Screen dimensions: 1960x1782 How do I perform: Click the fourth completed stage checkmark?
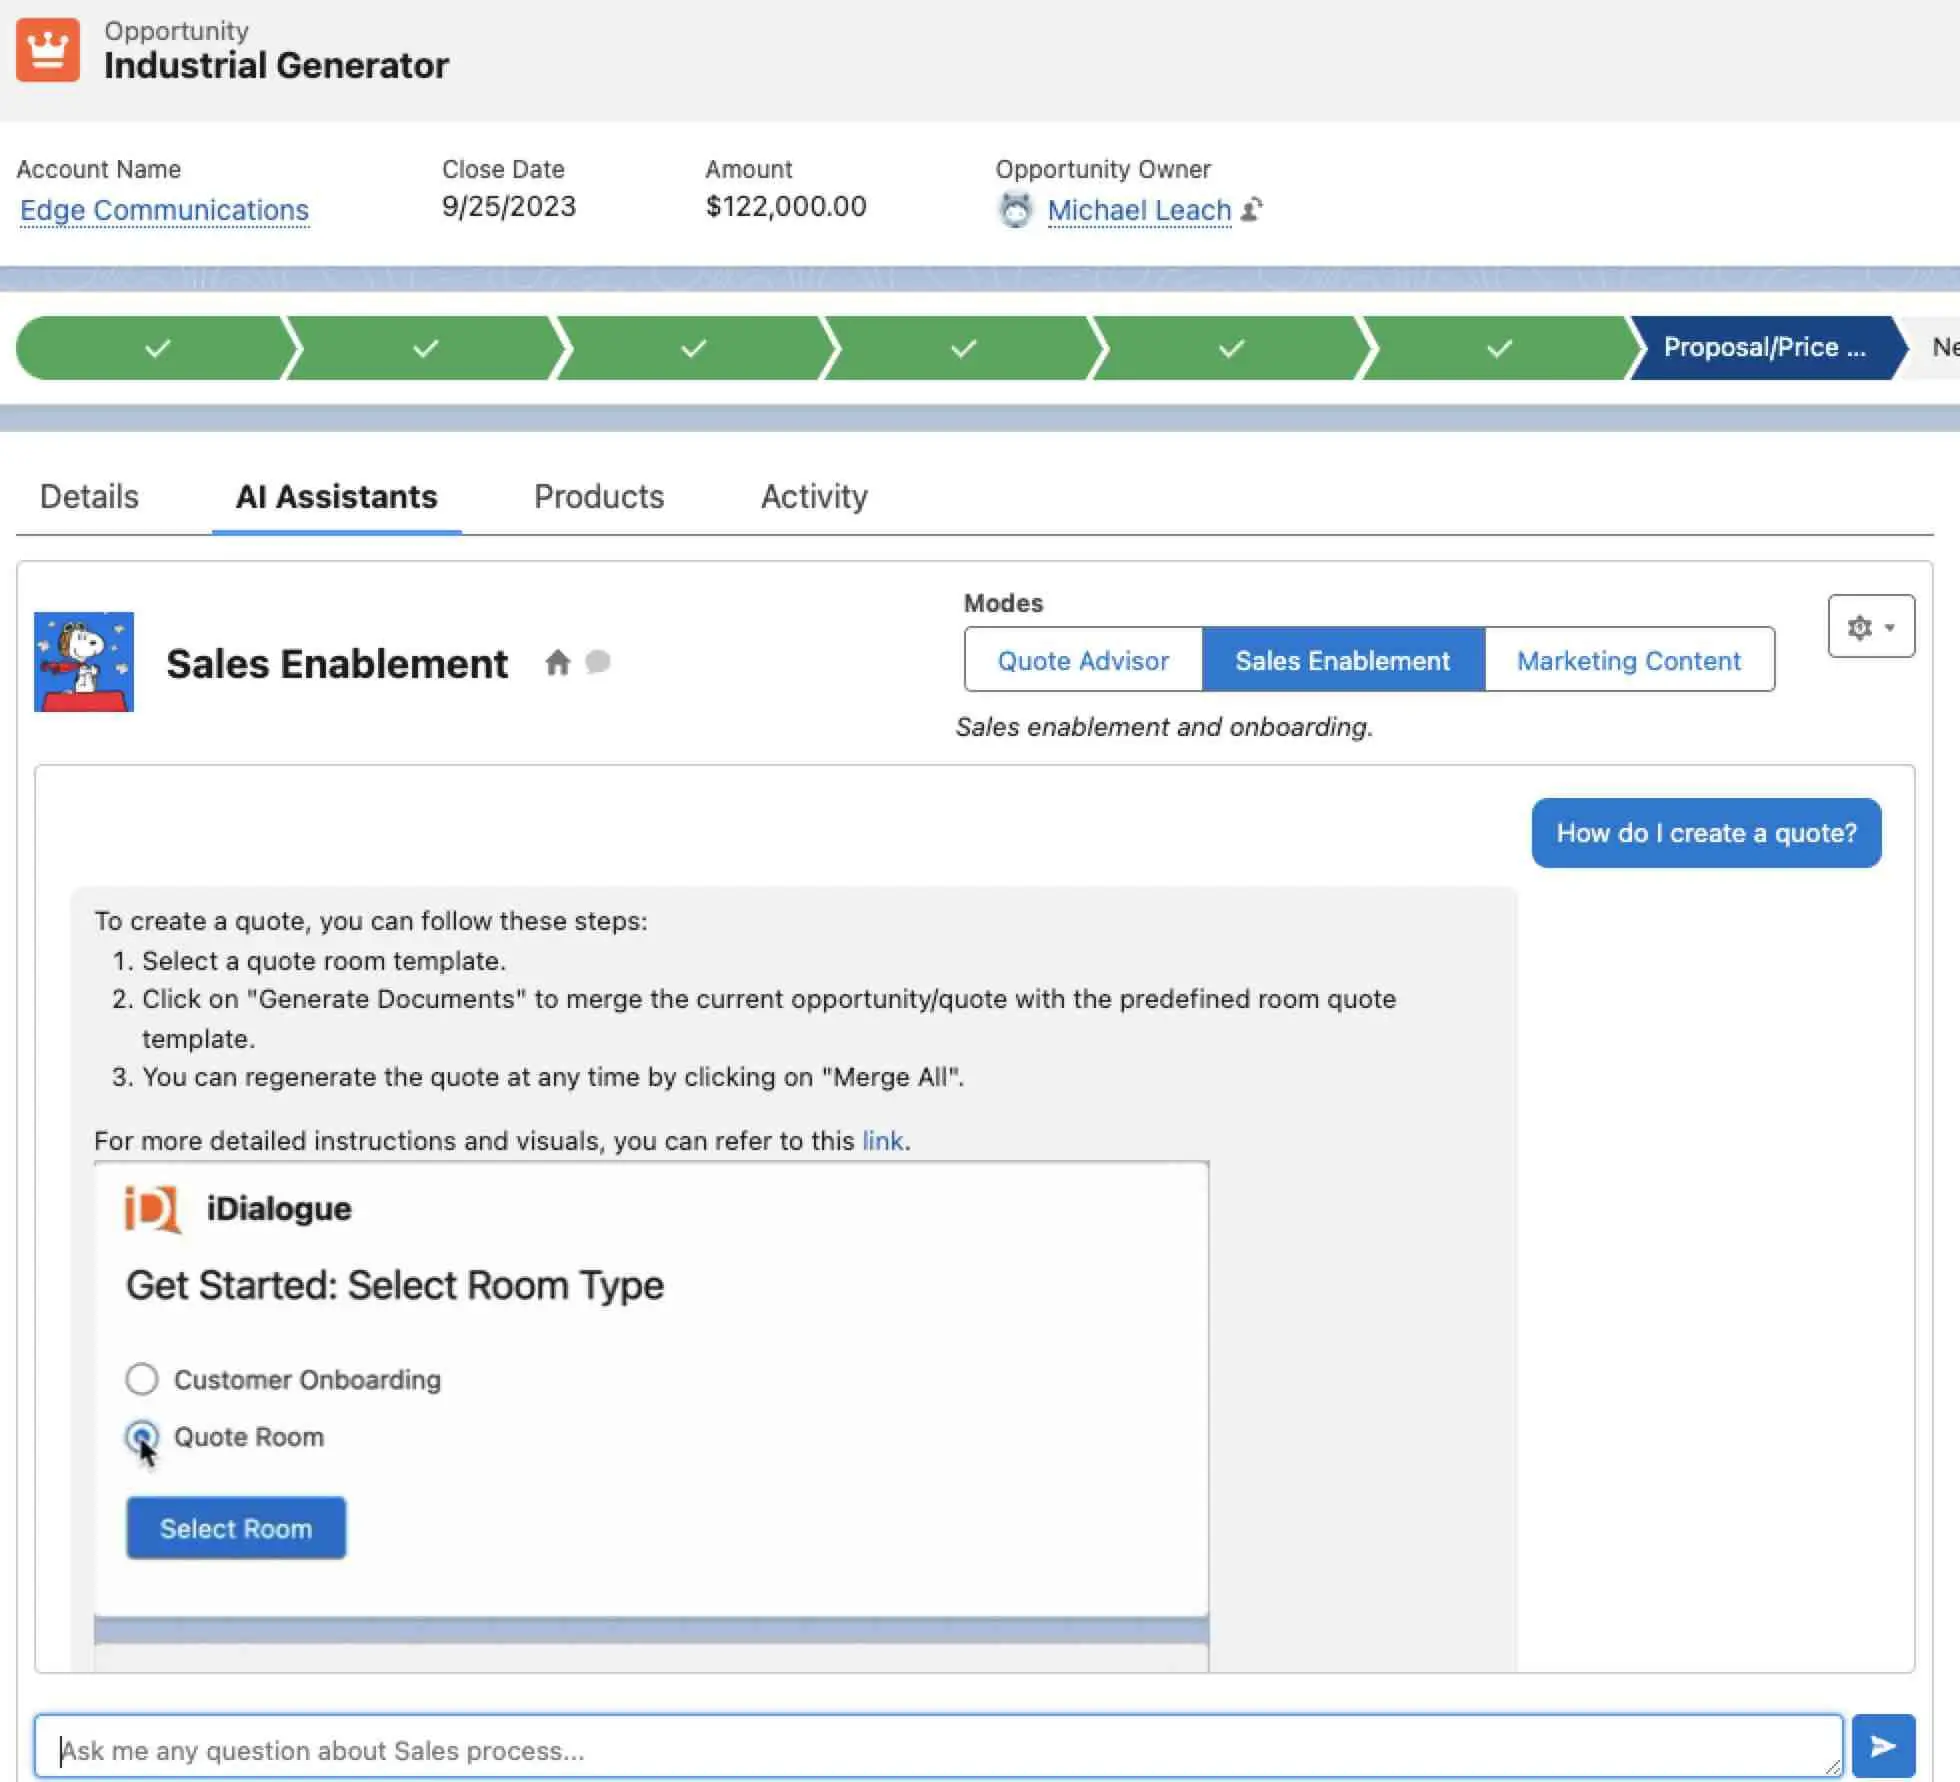click(x=963, y=348)
